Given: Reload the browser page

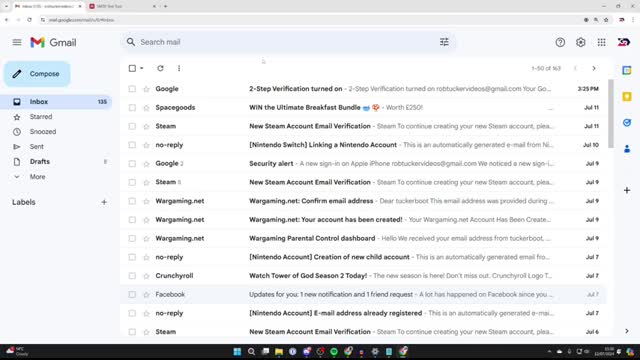Looking at the screenshot, I should (29, 20).
